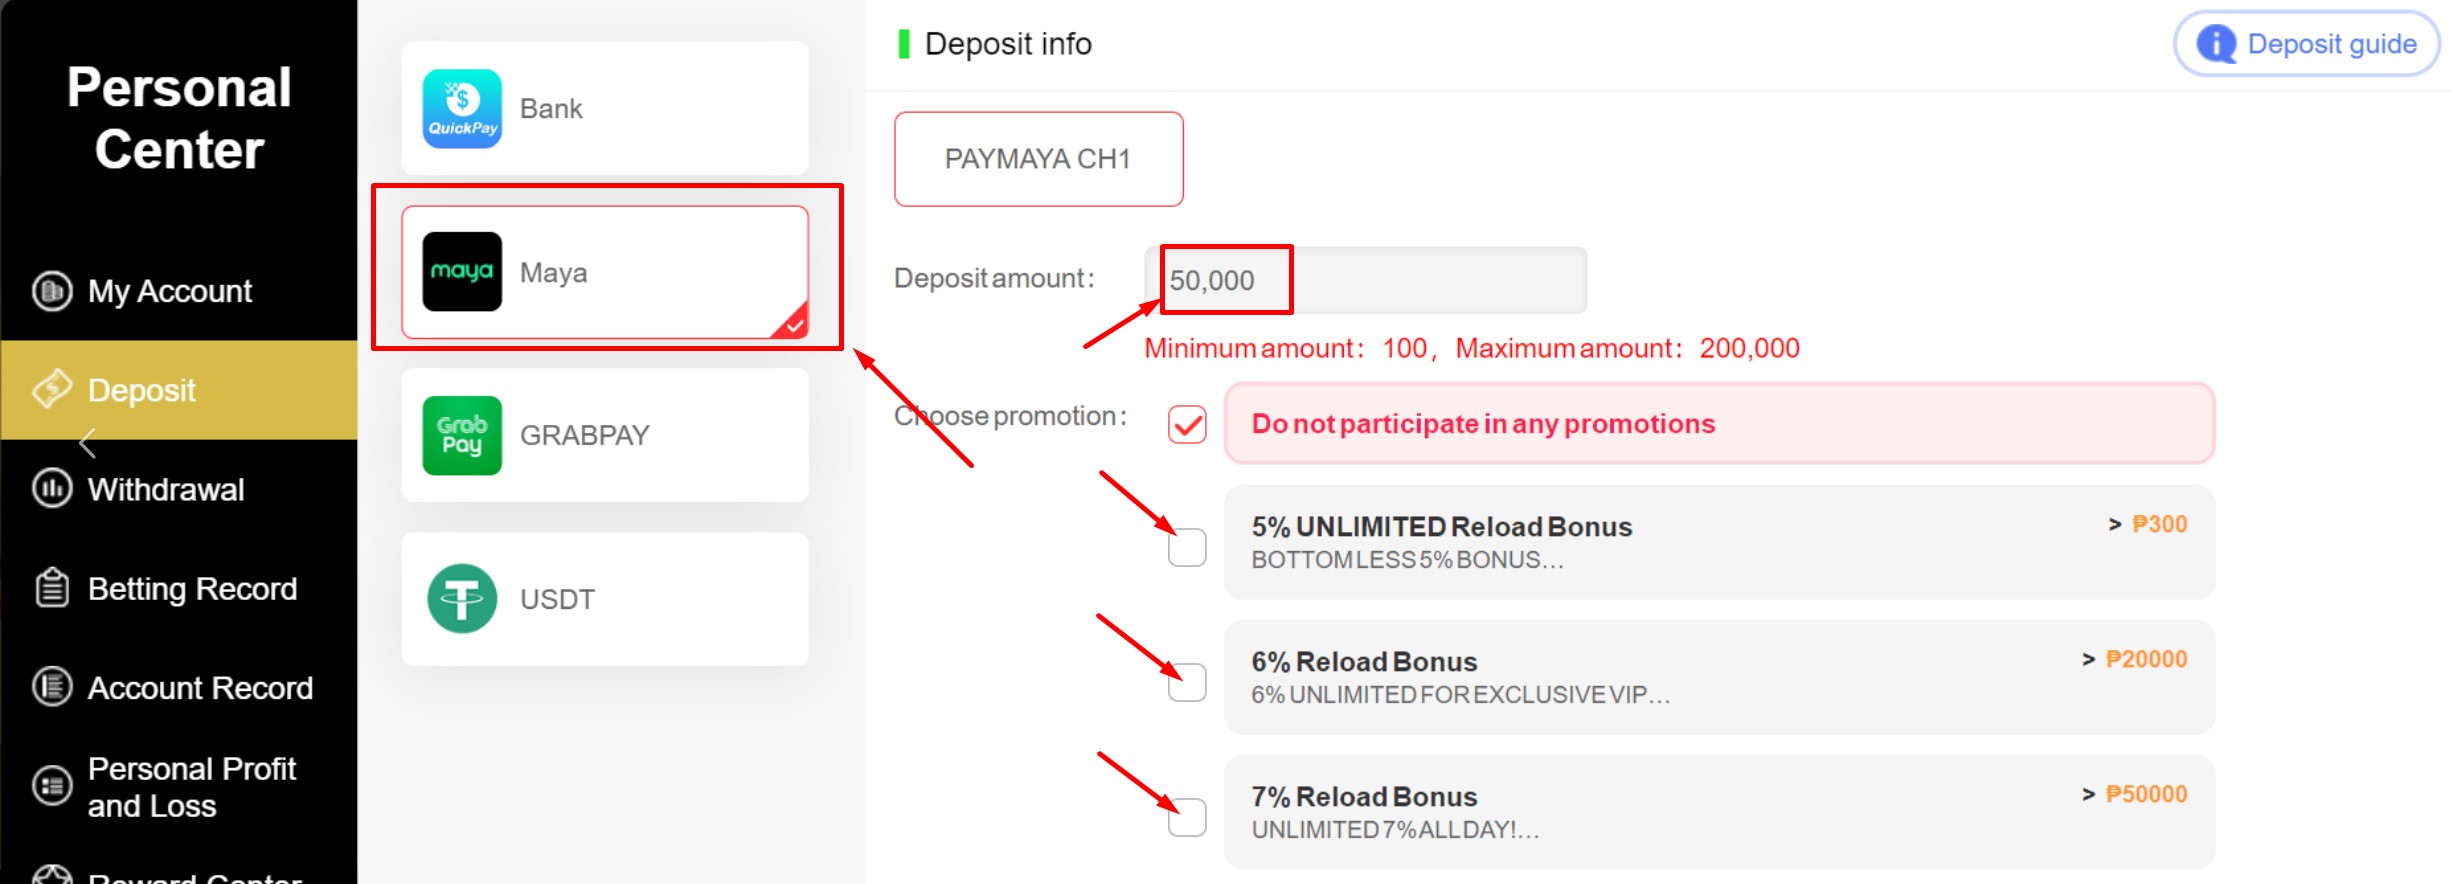Open My Account via its sidebar icon
Image resolution: width=2452 pixels, height=884 pixels.
pyautogui.click(x=52, y=291)
